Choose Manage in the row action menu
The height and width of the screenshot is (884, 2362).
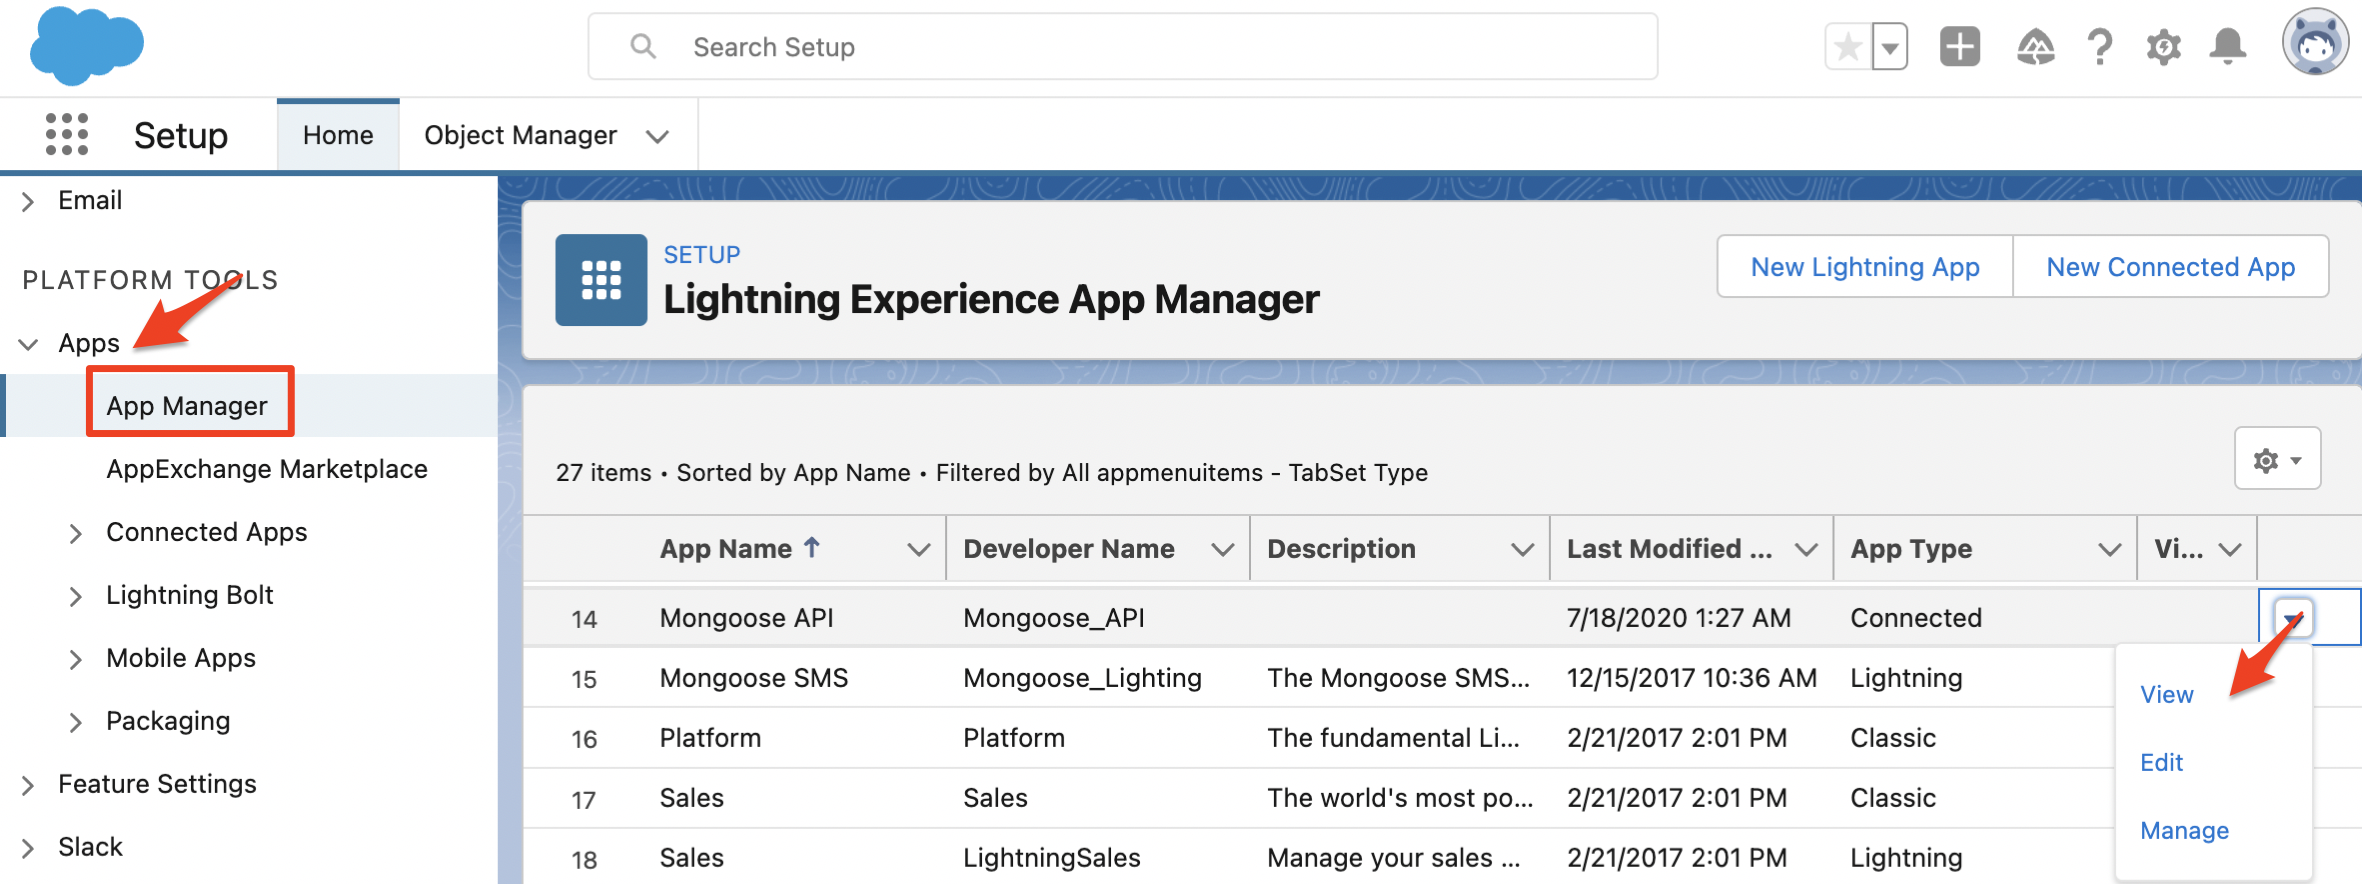[x=2184, y=831]
